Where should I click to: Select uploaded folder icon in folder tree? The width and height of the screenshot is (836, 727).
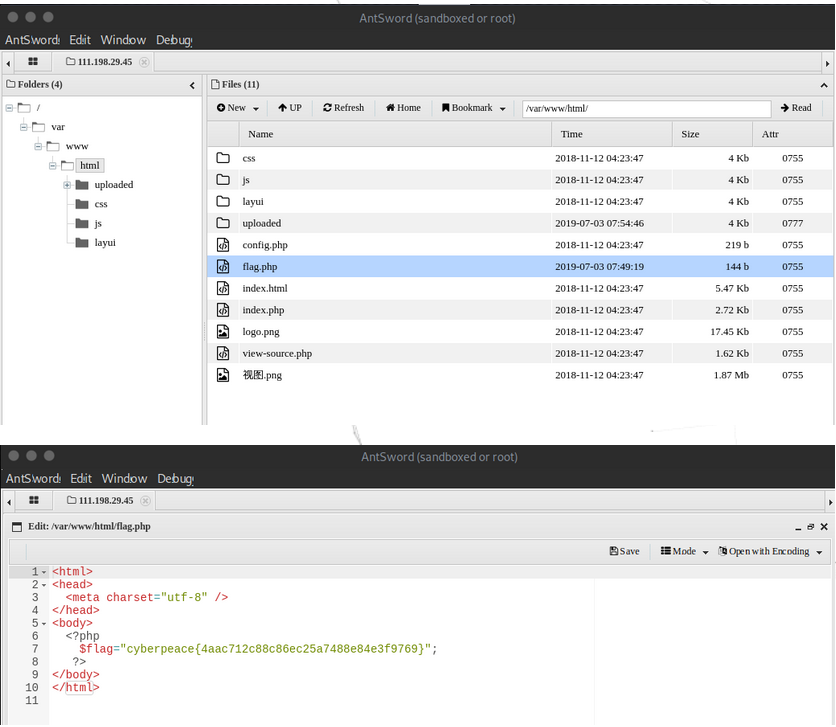(x=82, y=185)
